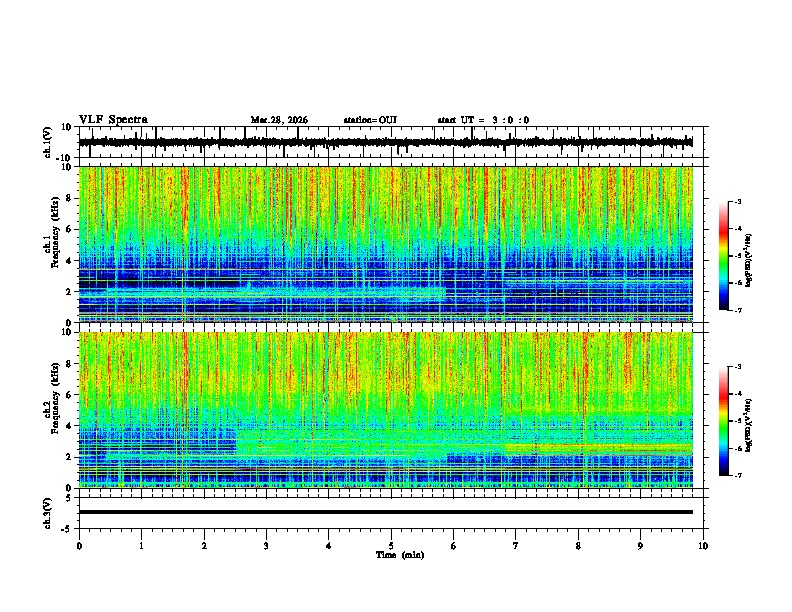792x612 pixels.
Task: Click ch.2 frequency axis tick "4"
Action: 69,426
